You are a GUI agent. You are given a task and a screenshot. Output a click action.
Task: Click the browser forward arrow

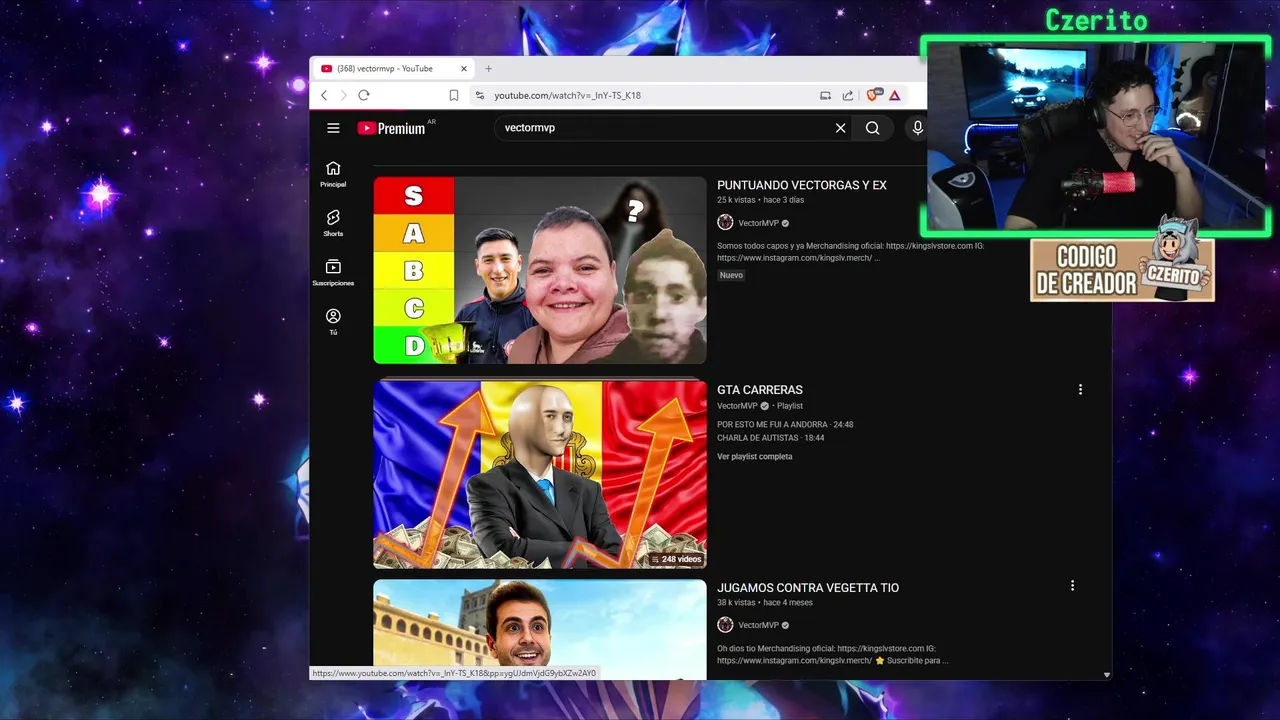tap(343, 95)
